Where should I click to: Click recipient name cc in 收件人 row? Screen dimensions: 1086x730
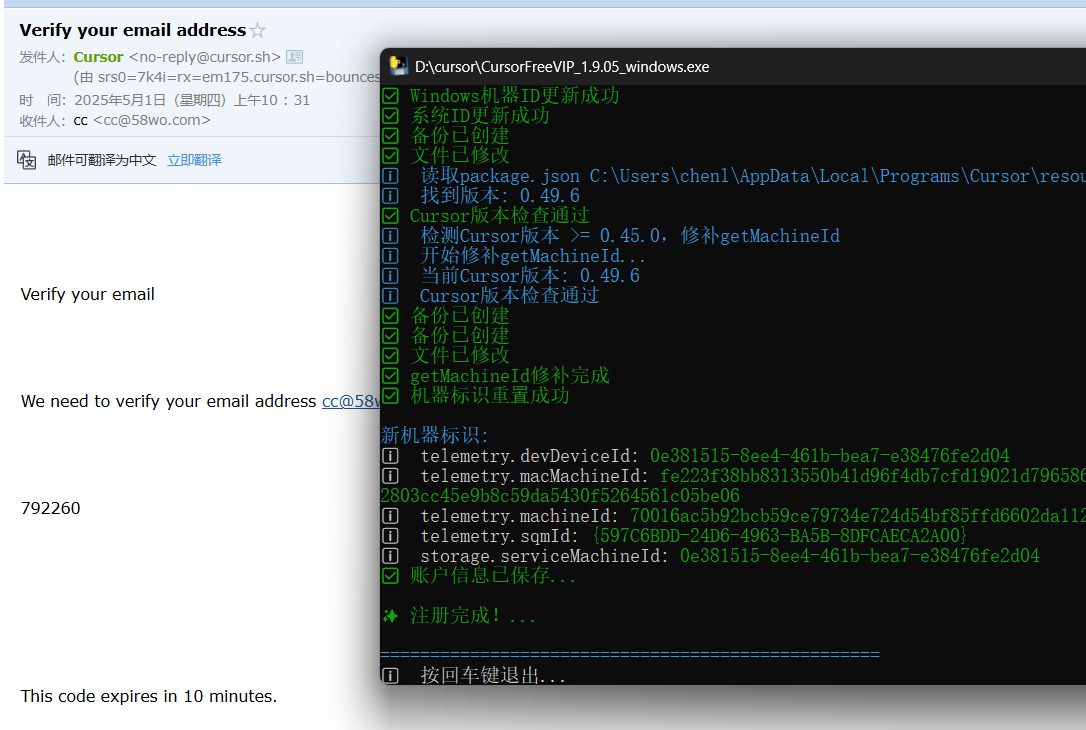tap(81, 120)
